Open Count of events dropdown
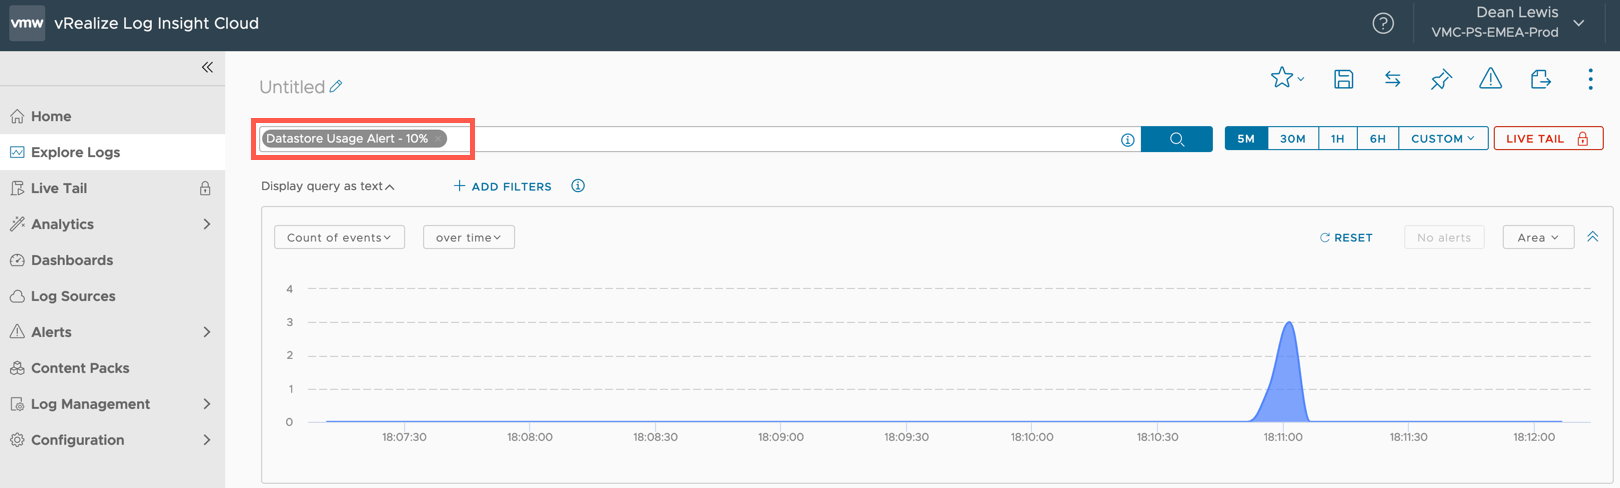The width and height of the screenshot is (1620, 488). coord(339,237)
